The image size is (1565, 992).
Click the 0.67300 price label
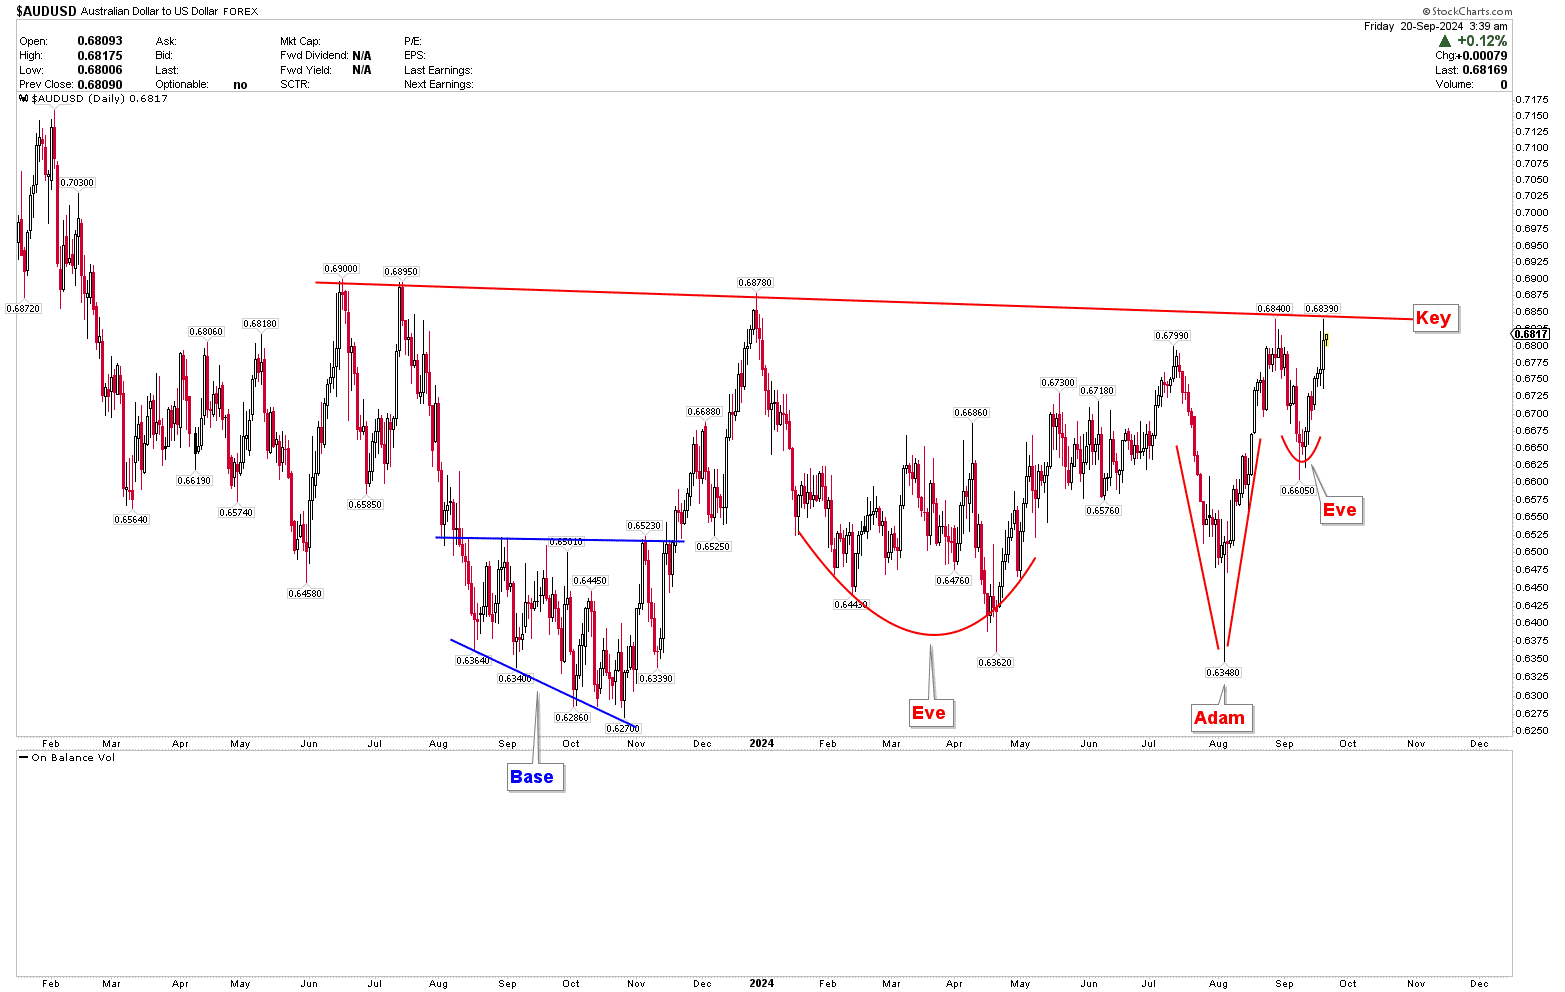click(x=1058, y=383)
